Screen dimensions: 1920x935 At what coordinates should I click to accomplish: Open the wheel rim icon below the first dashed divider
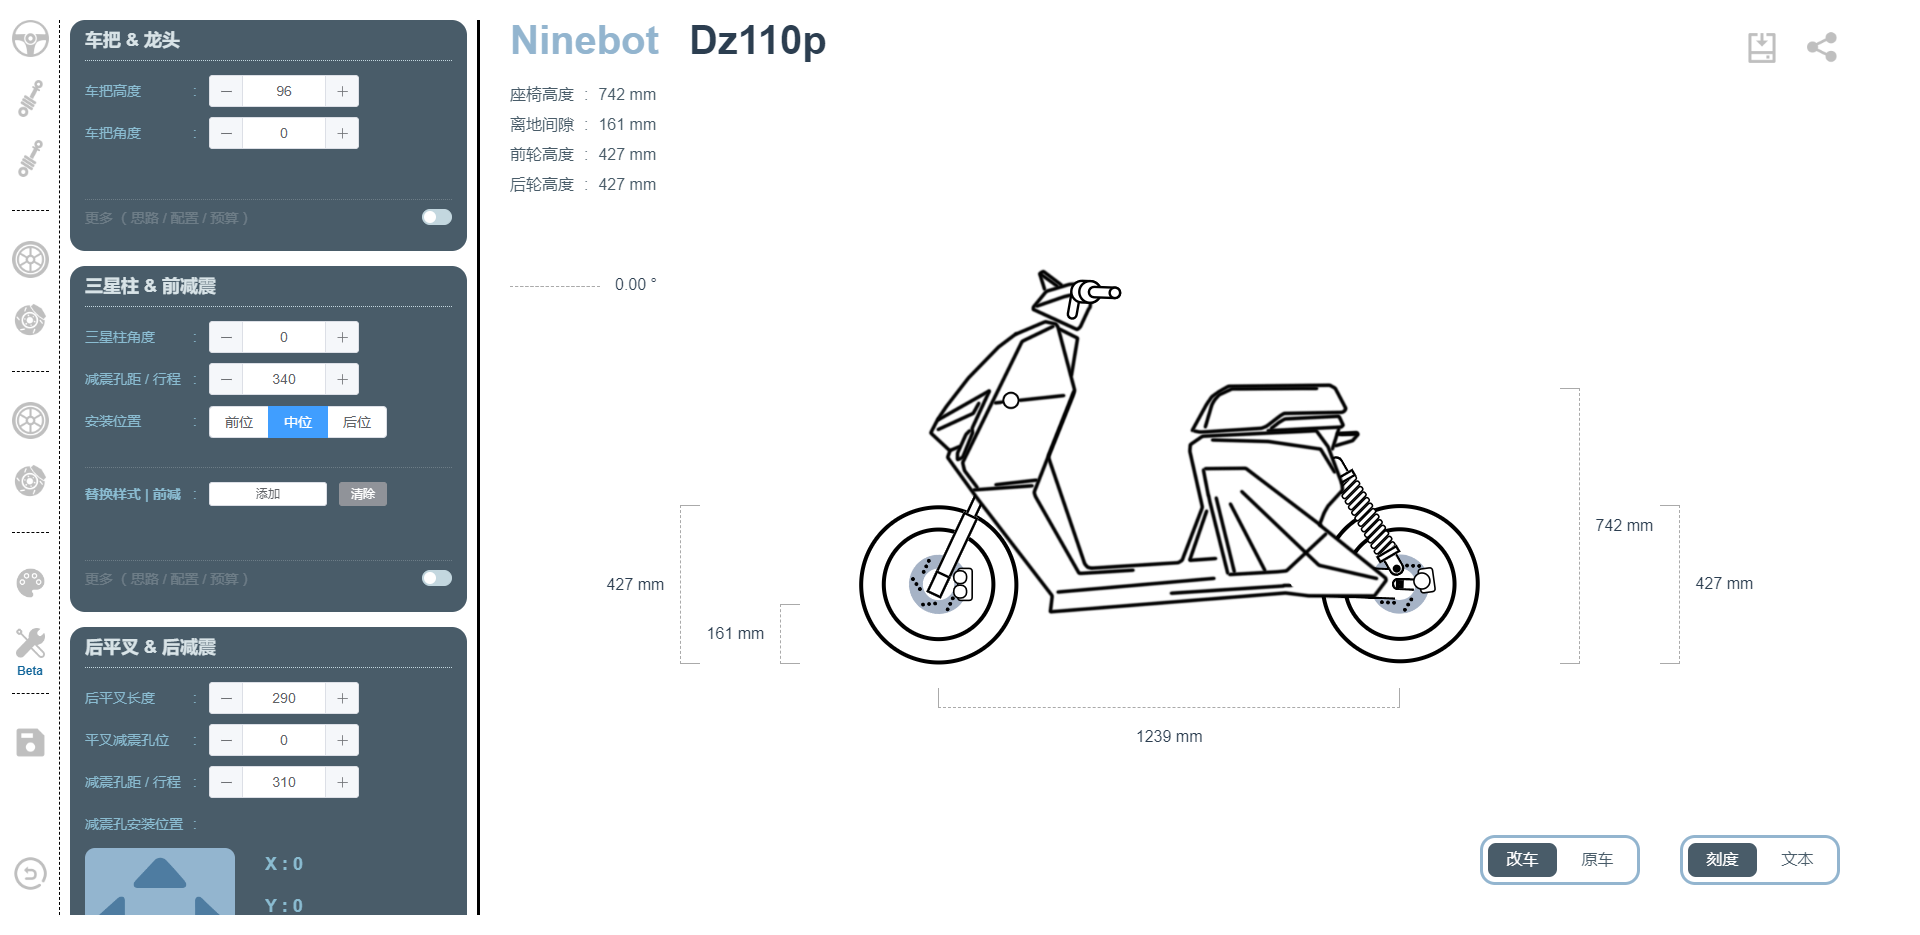click(x=30, y=260)
